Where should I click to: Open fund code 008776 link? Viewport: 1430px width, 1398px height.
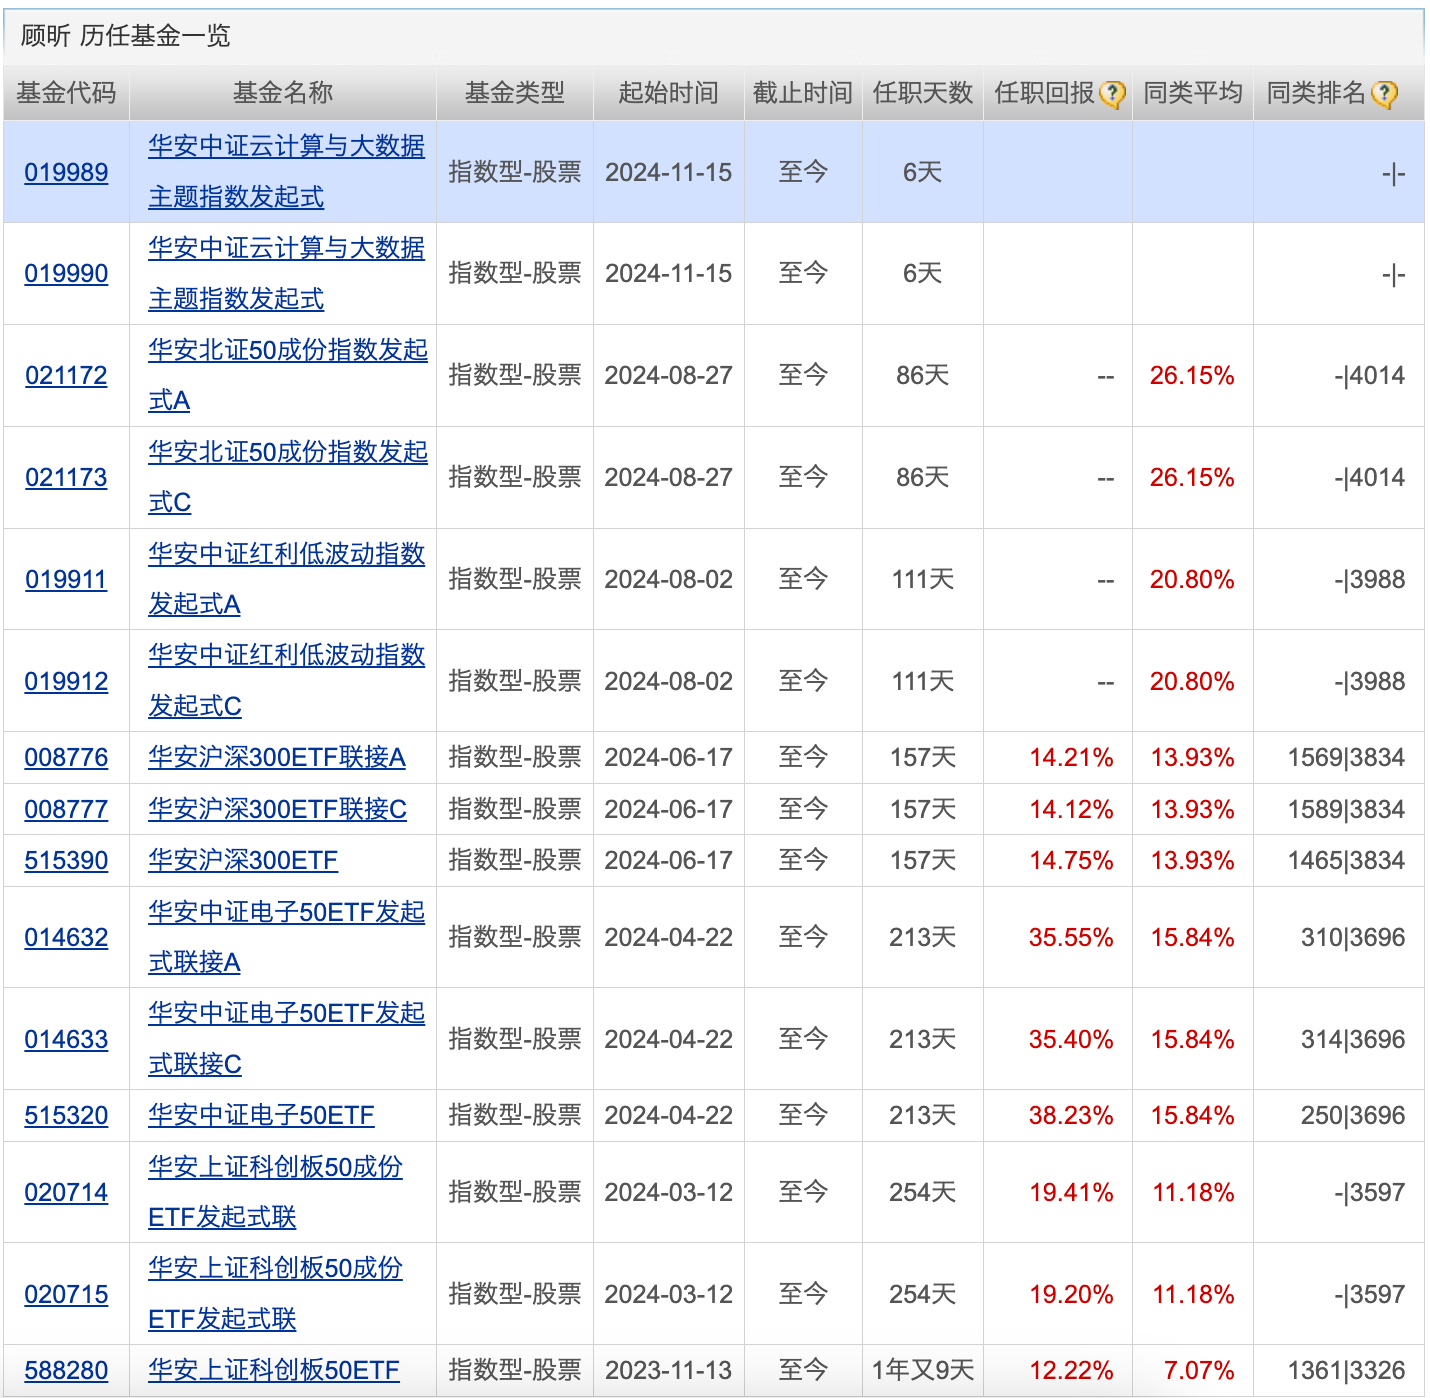click(66, 757)
